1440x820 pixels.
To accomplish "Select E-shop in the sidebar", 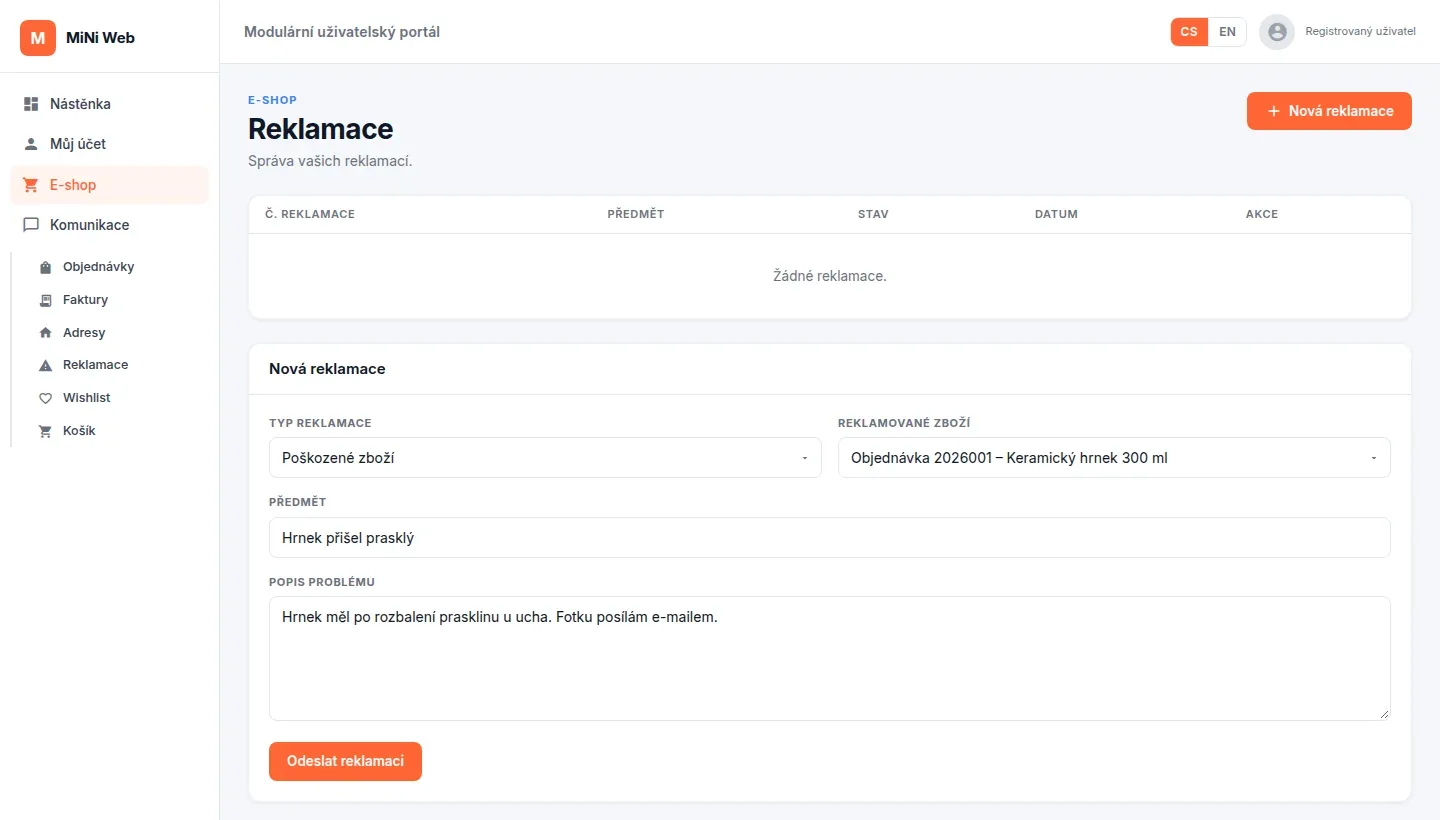I will tap(110, 185).
